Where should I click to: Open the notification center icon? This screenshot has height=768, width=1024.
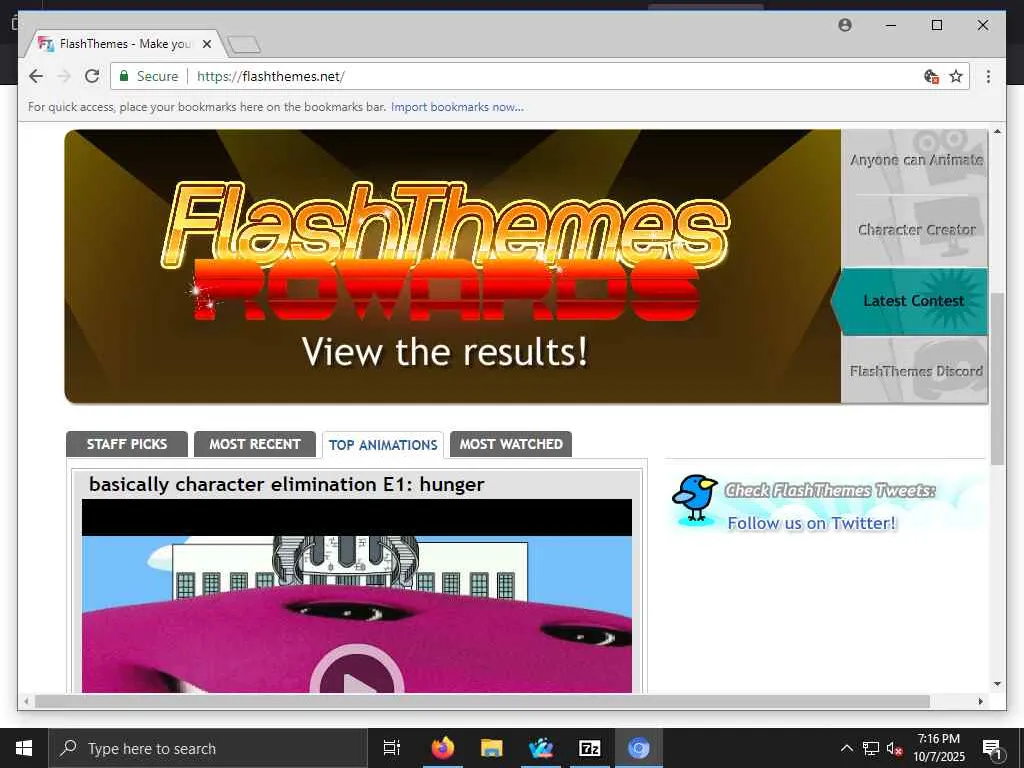coord(992,748)
